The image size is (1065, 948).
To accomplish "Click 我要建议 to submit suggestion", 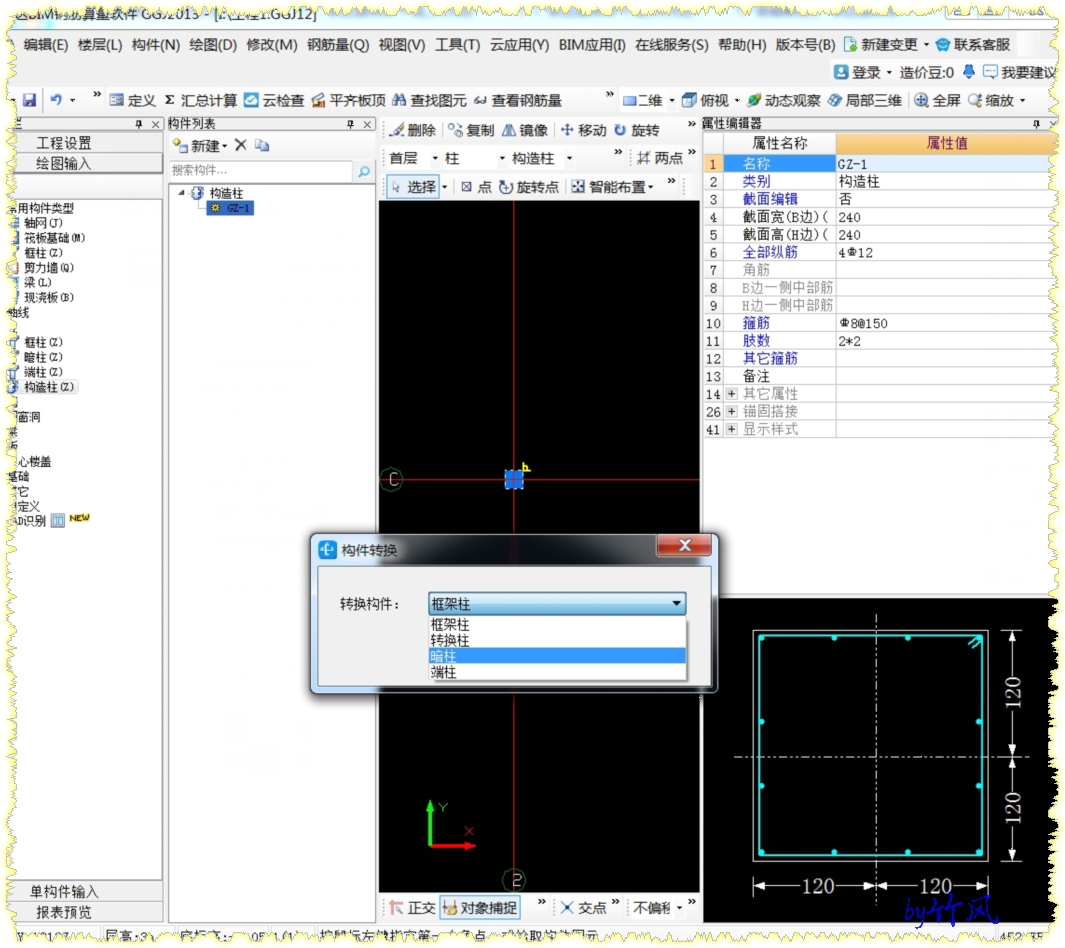I will click(1019, 72).
